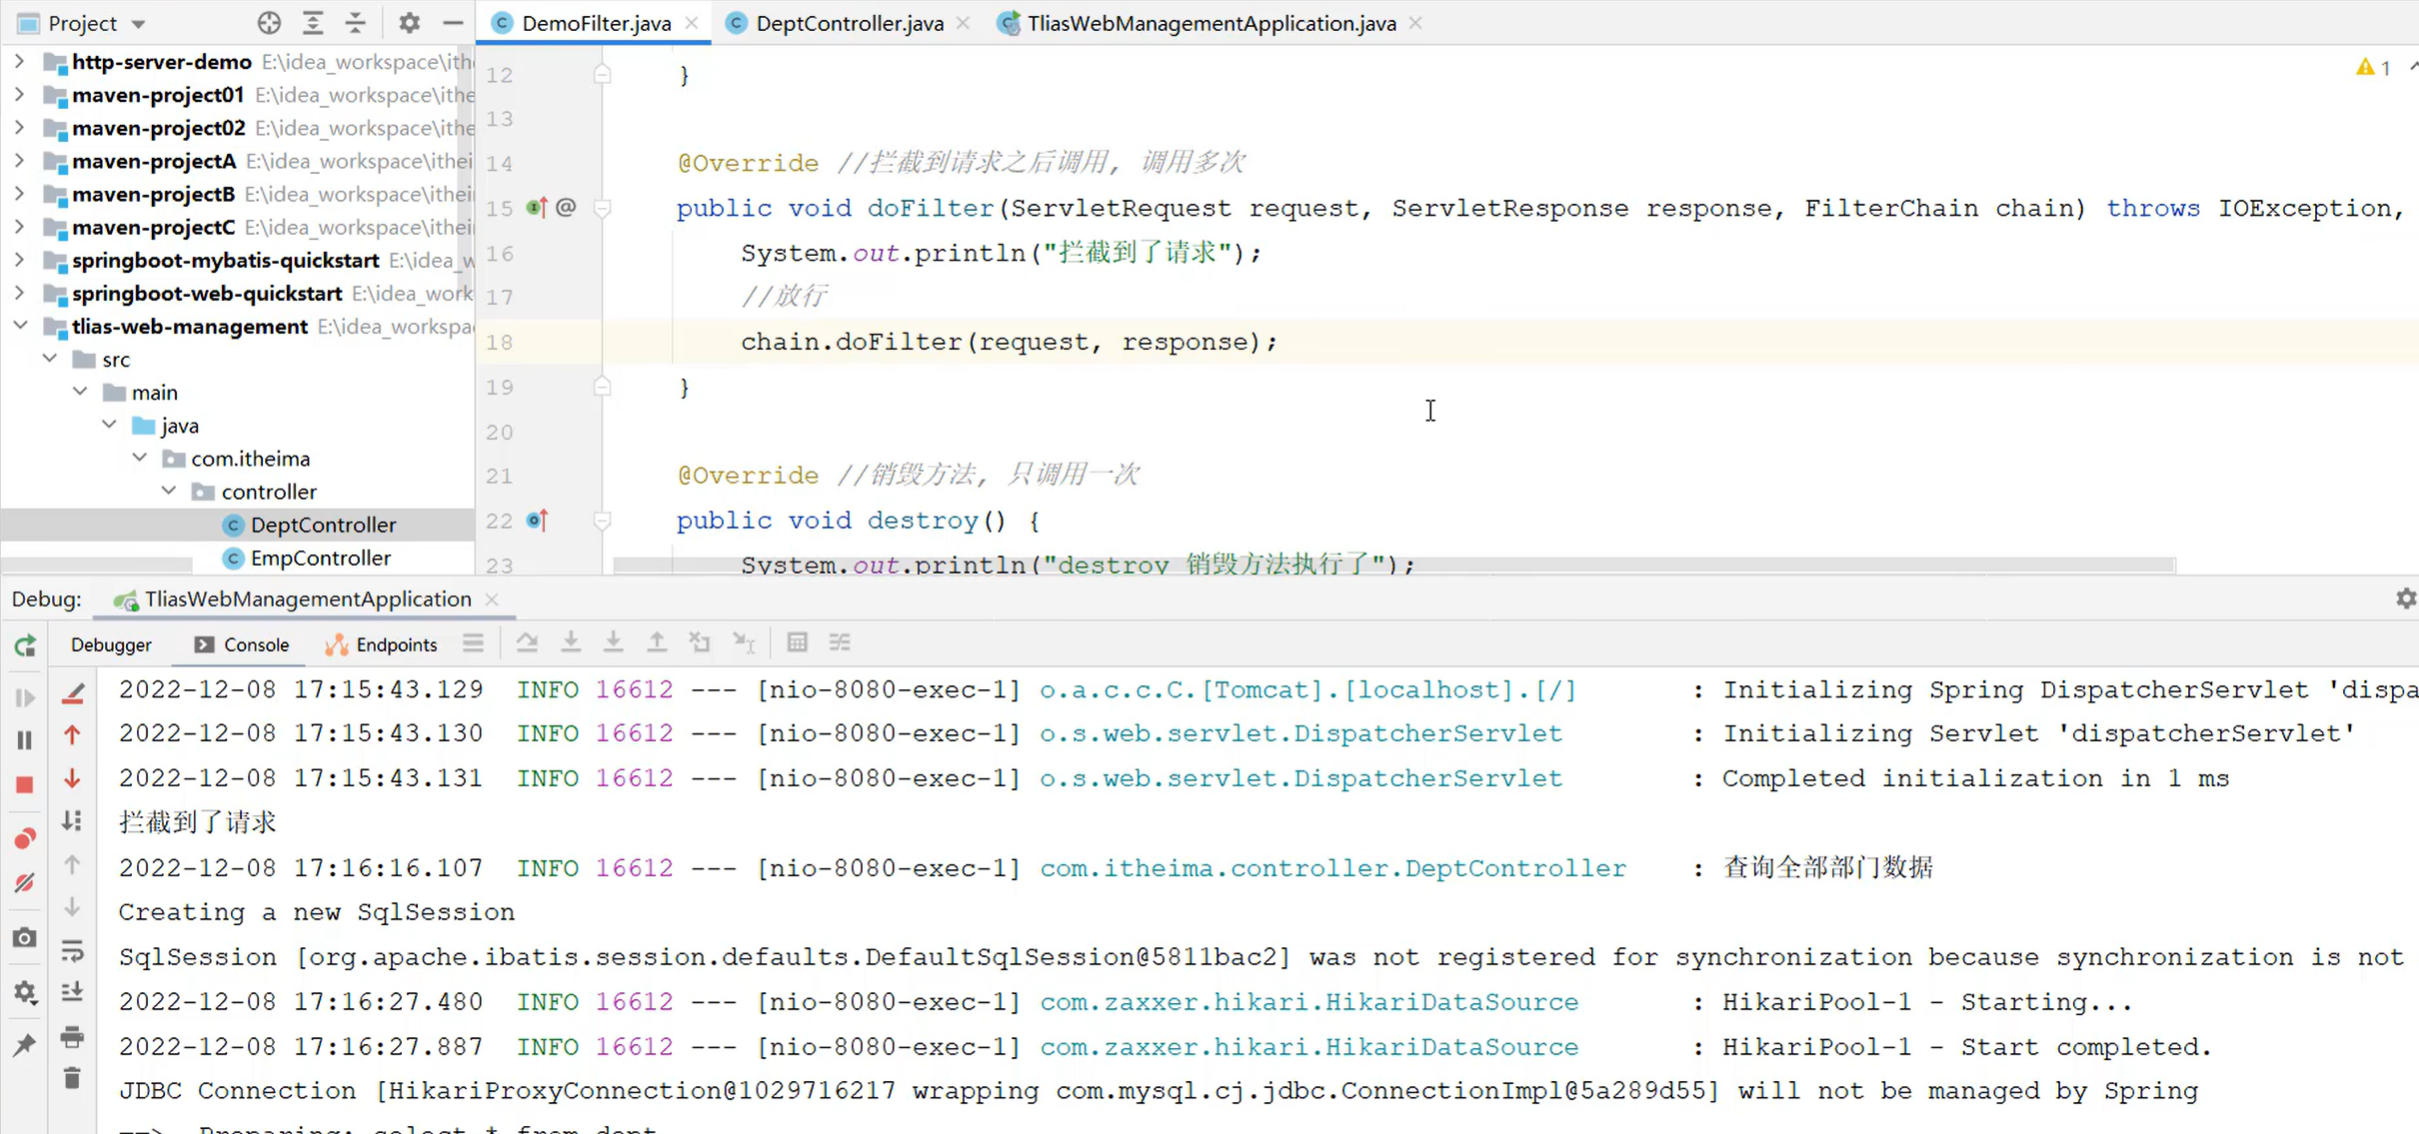Collapse the tlias-web-management project node

point(22,327)
